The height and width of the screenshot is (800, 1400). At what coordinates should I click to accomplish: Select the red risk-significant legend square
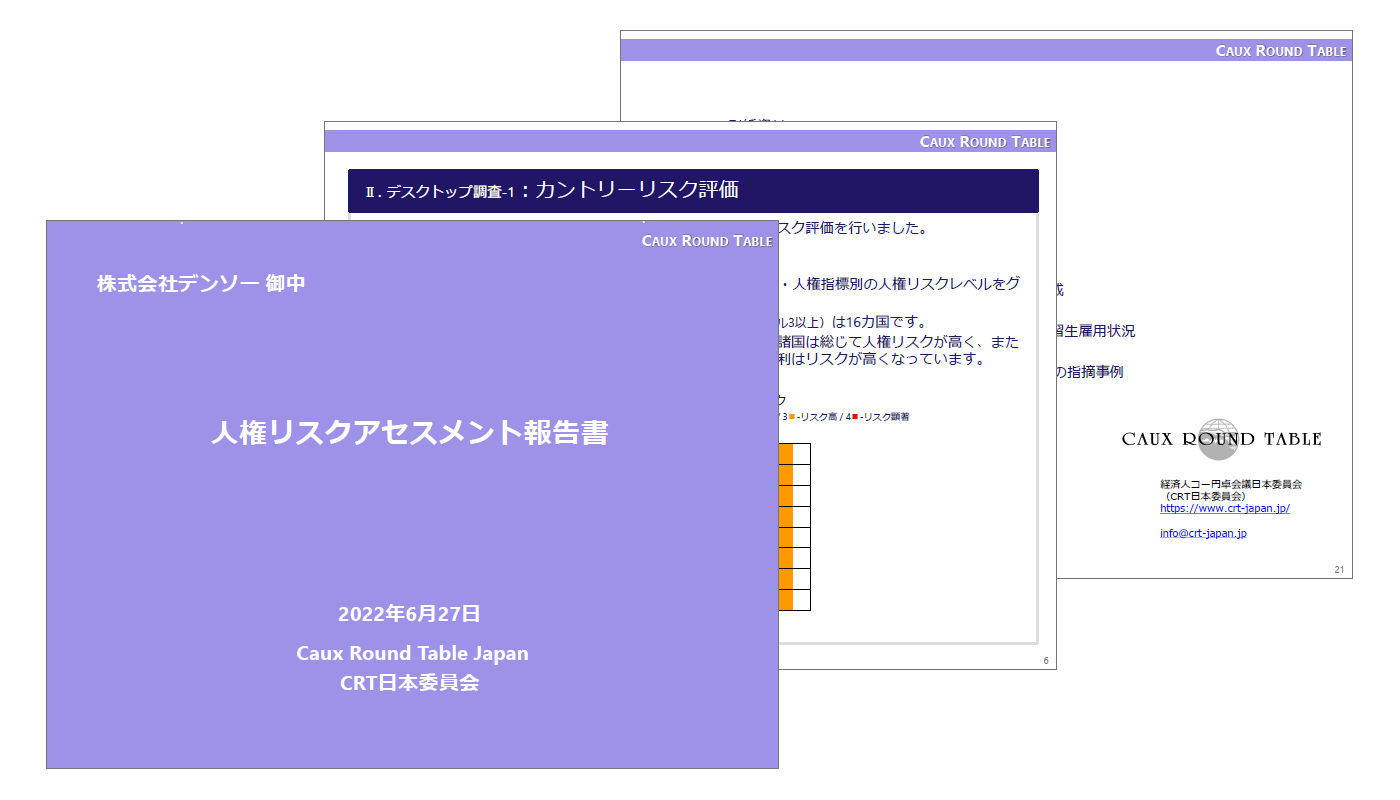[x=855, y=416]
